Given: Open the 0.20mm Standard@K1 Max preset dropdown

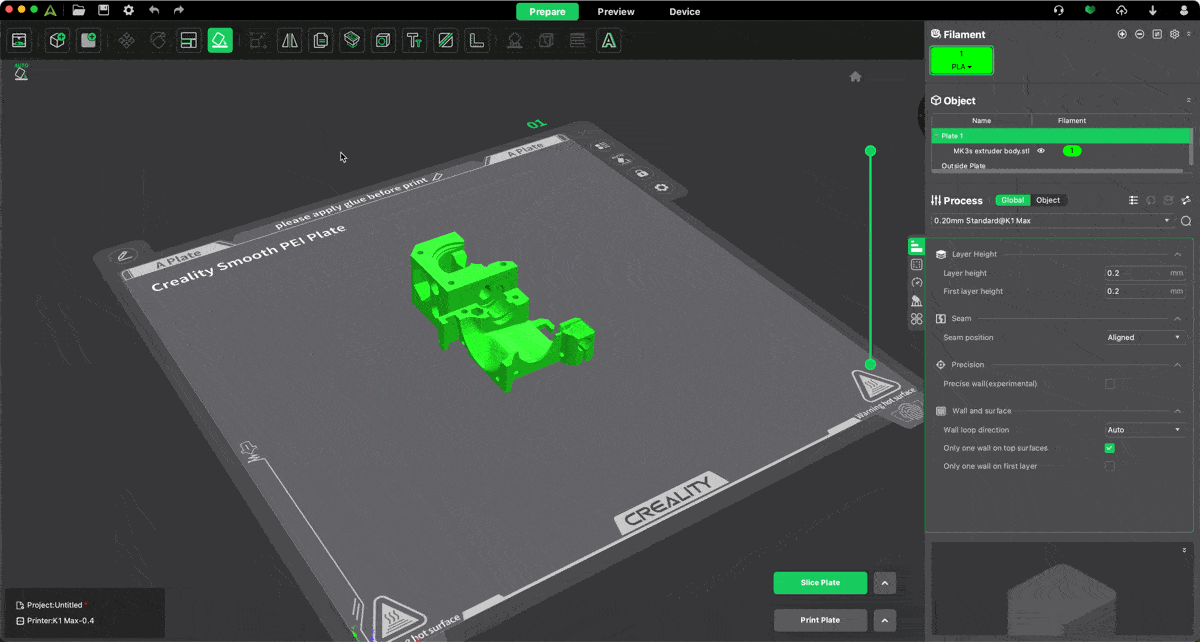Looking at the screenshot, I should click(x=1052, y=220).
